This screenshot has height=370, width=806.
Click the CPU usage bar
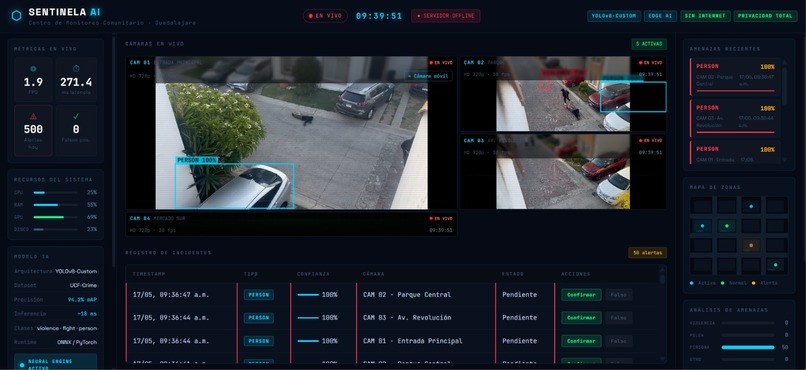(57, 193)
